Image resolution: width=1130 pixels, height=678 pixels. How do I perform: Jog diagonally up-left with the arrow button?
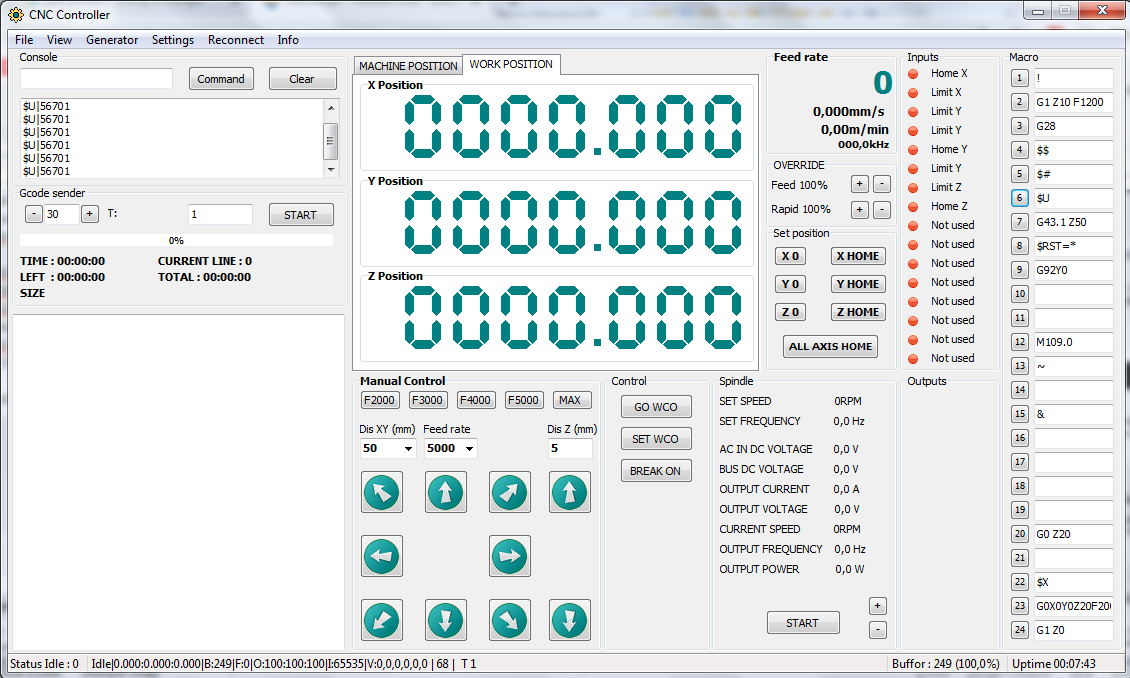tap(381, 492)
